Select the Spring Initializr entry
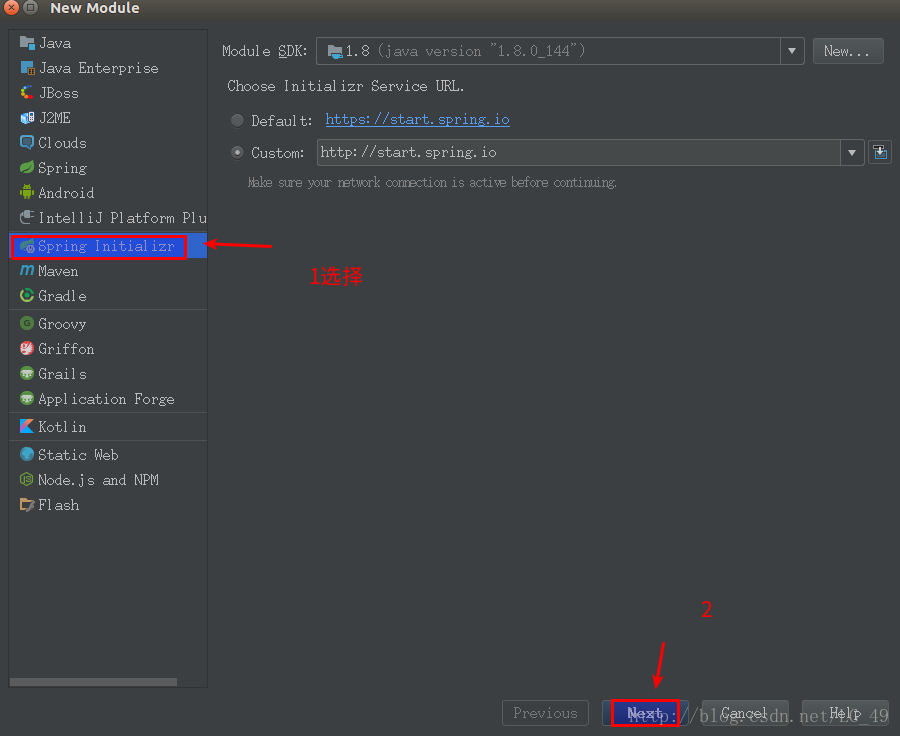The height and width of the screenshot is (736, 900). tap(108, 246)
